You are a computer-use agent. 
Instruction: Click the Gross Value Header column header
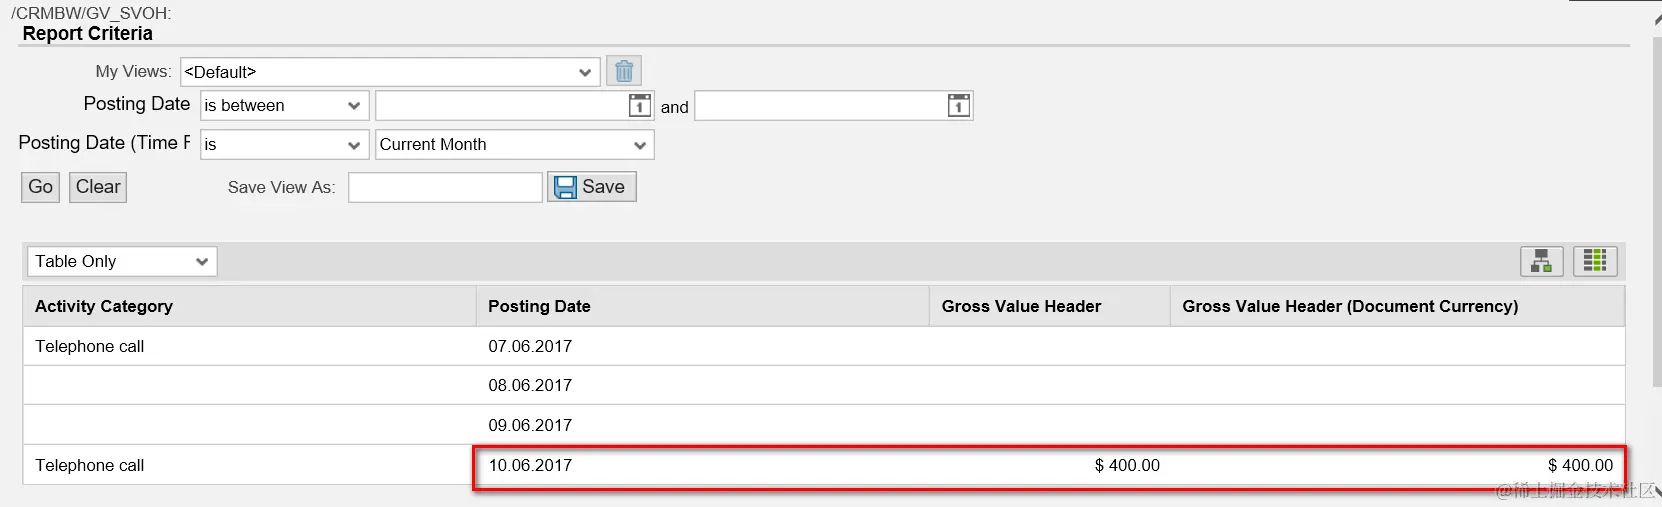click(1050, 306)
